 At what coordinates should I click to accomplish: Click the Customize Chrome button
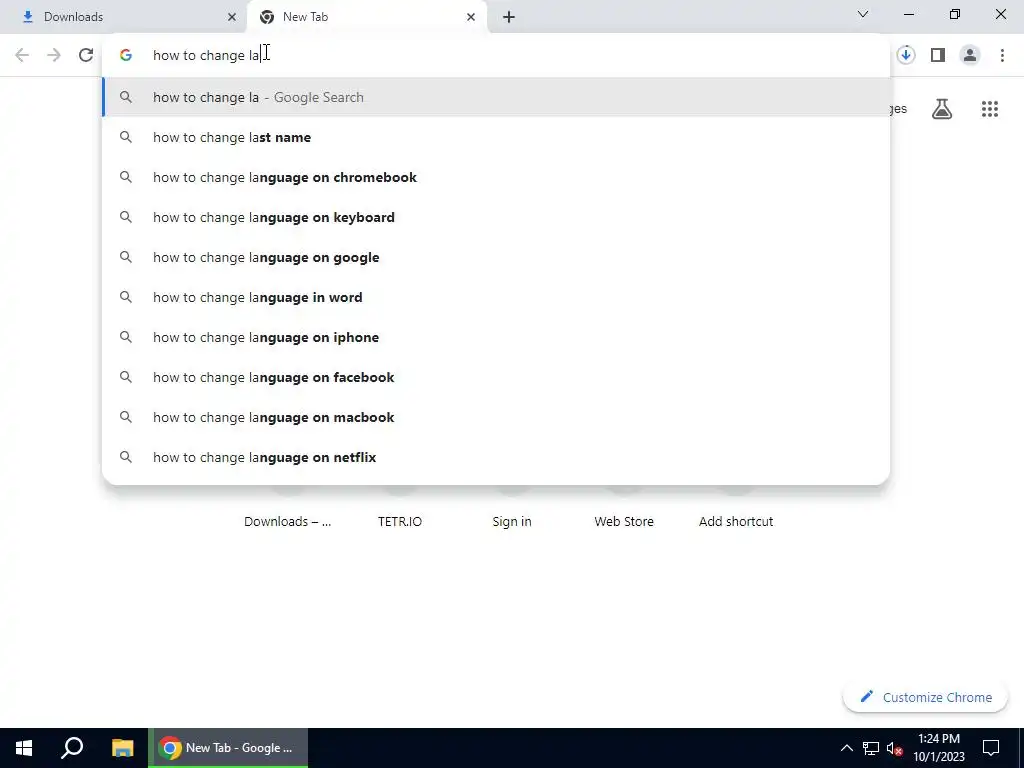click(x=925, y=697)
